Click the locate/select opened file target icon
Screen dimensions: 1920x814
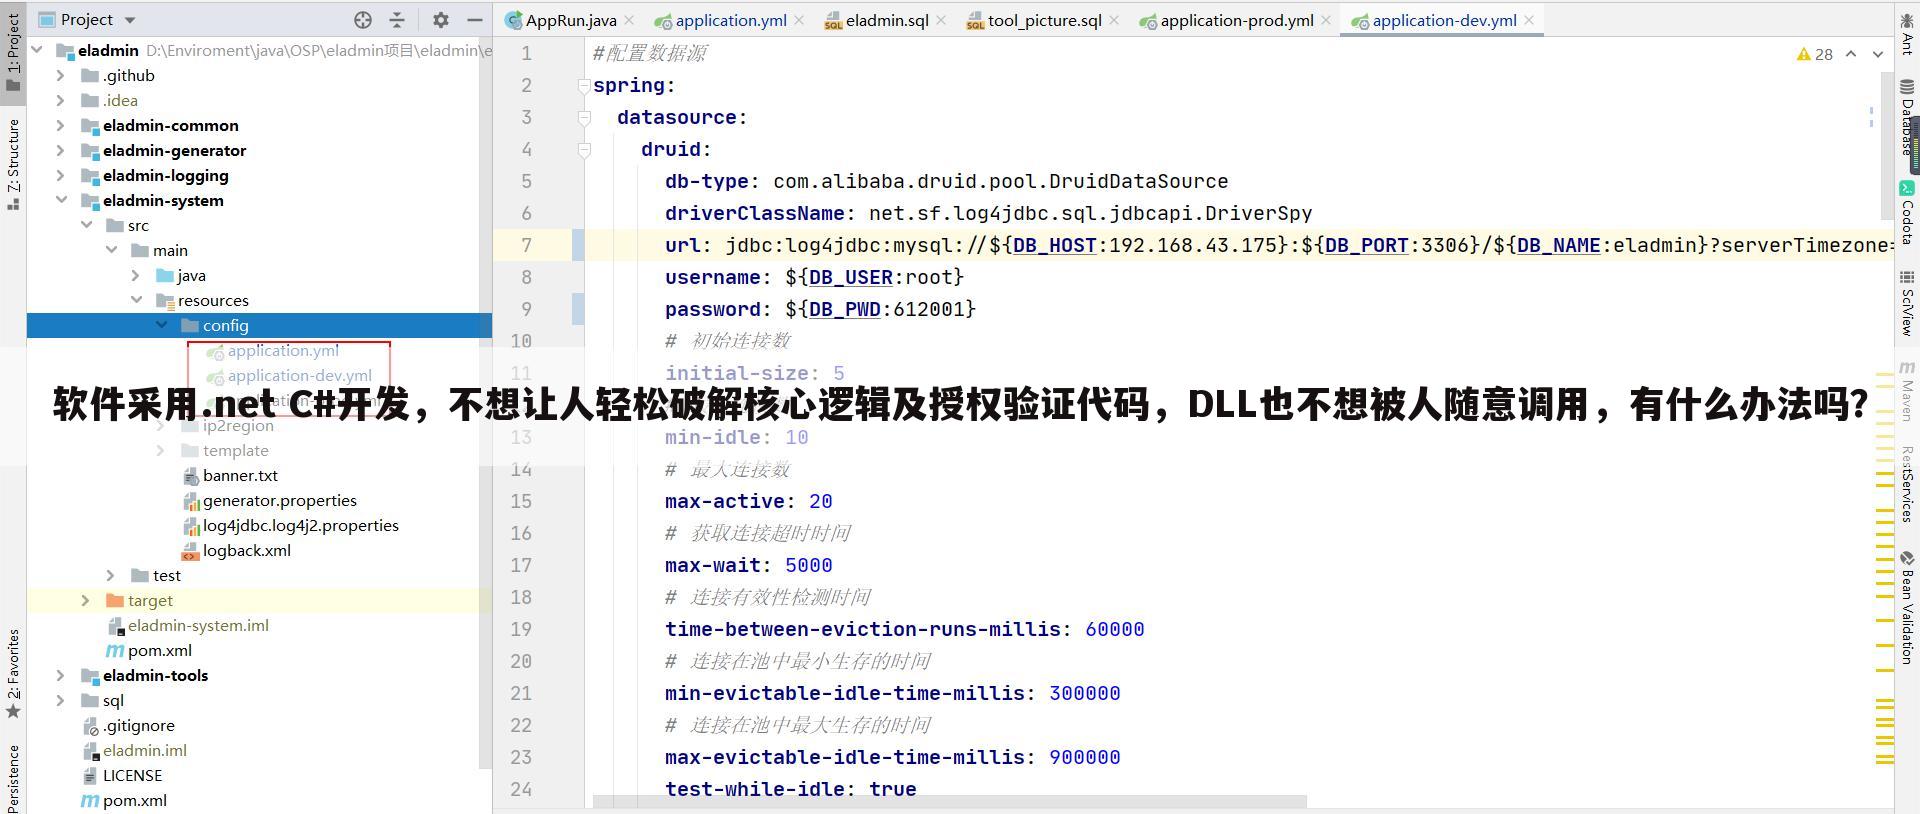(363, 20)
